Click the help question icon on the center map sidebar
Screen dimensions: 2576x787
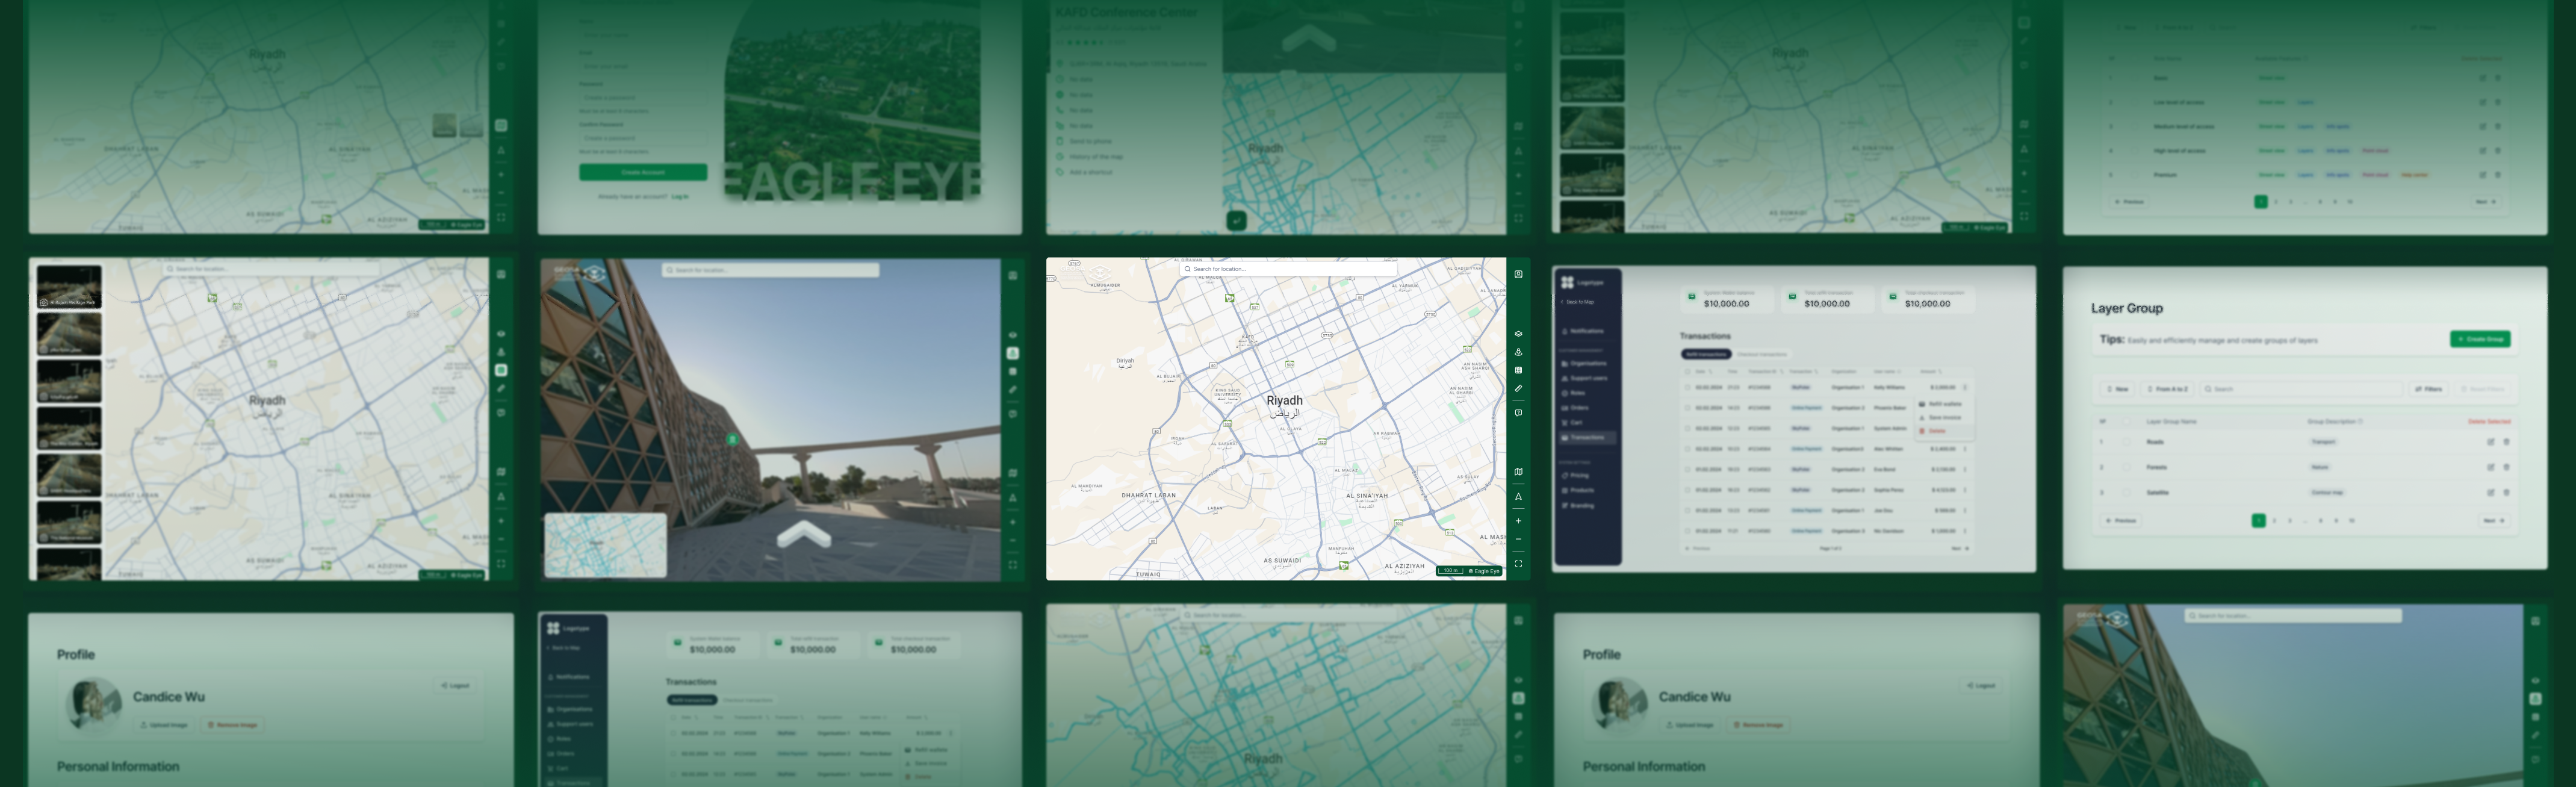pyautogui.click(x=1518, y=413)
